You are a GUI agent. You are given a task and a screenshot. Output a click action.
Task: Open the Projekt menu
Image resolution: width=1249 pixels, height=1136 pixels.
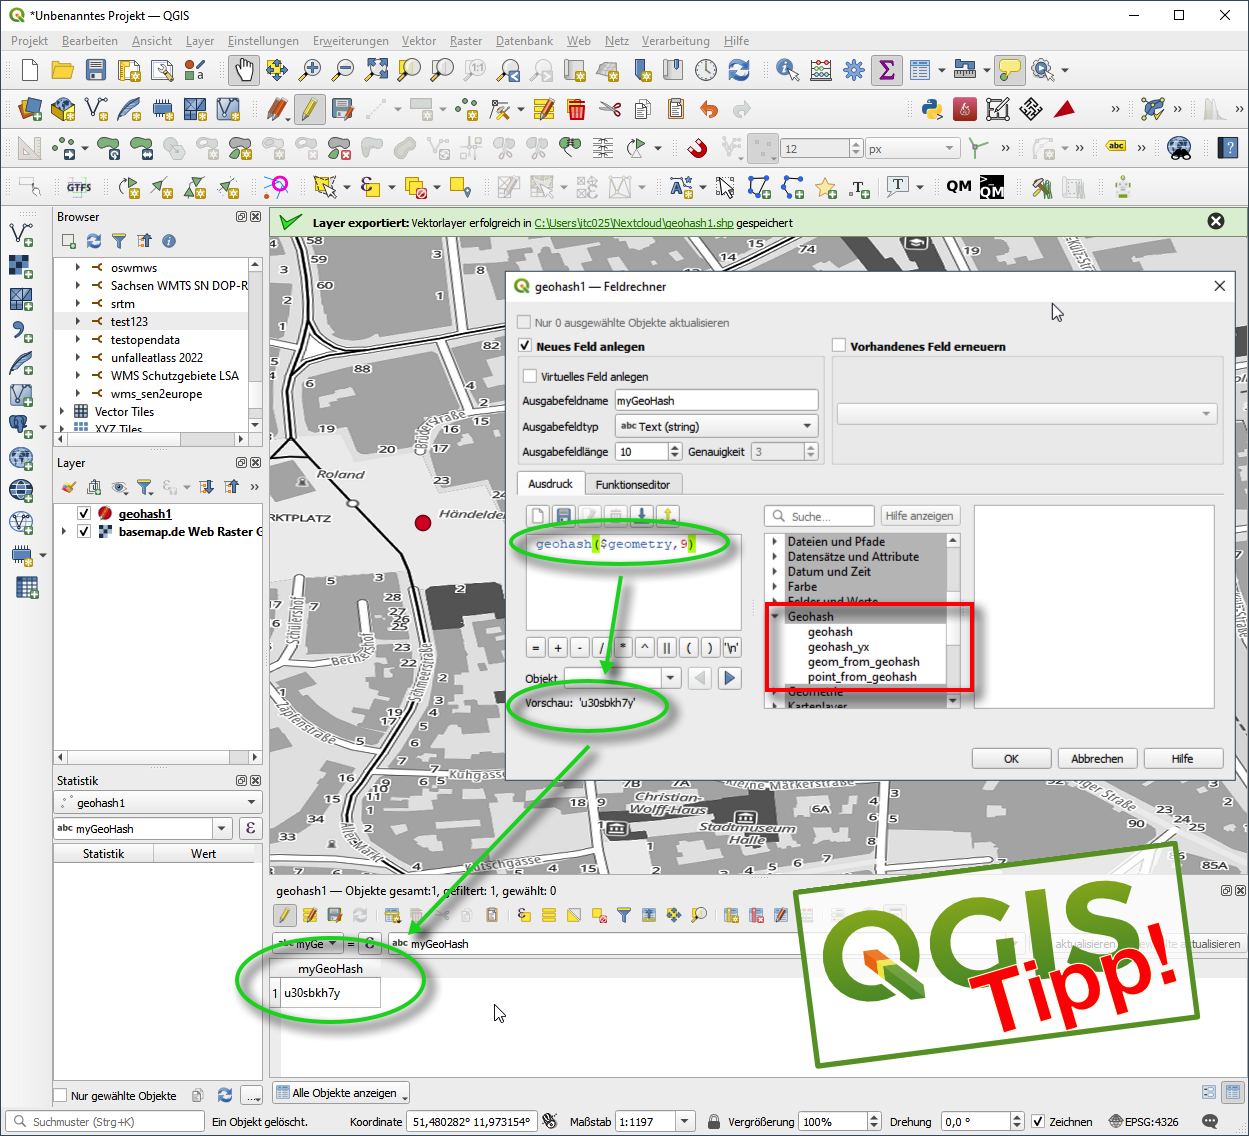click(x=29, y=41)
